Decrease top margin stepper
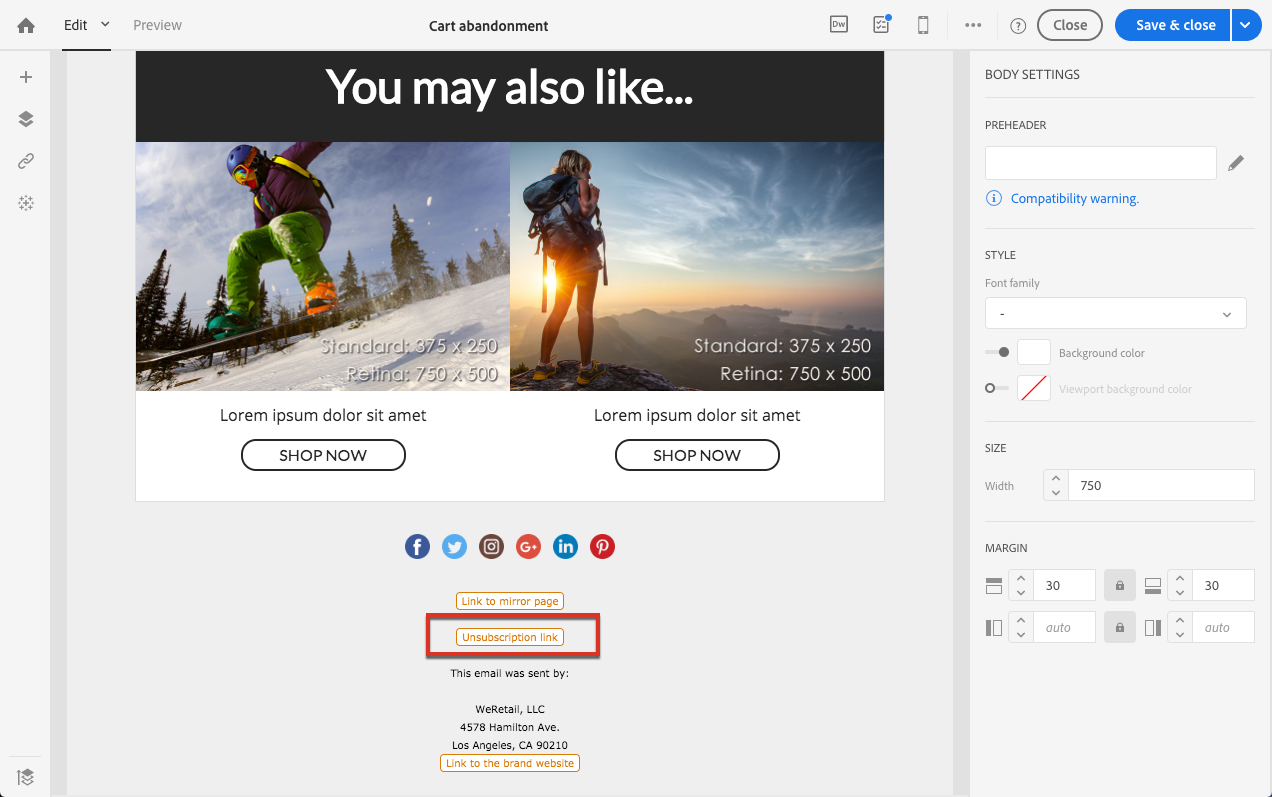 [1020, 593]
